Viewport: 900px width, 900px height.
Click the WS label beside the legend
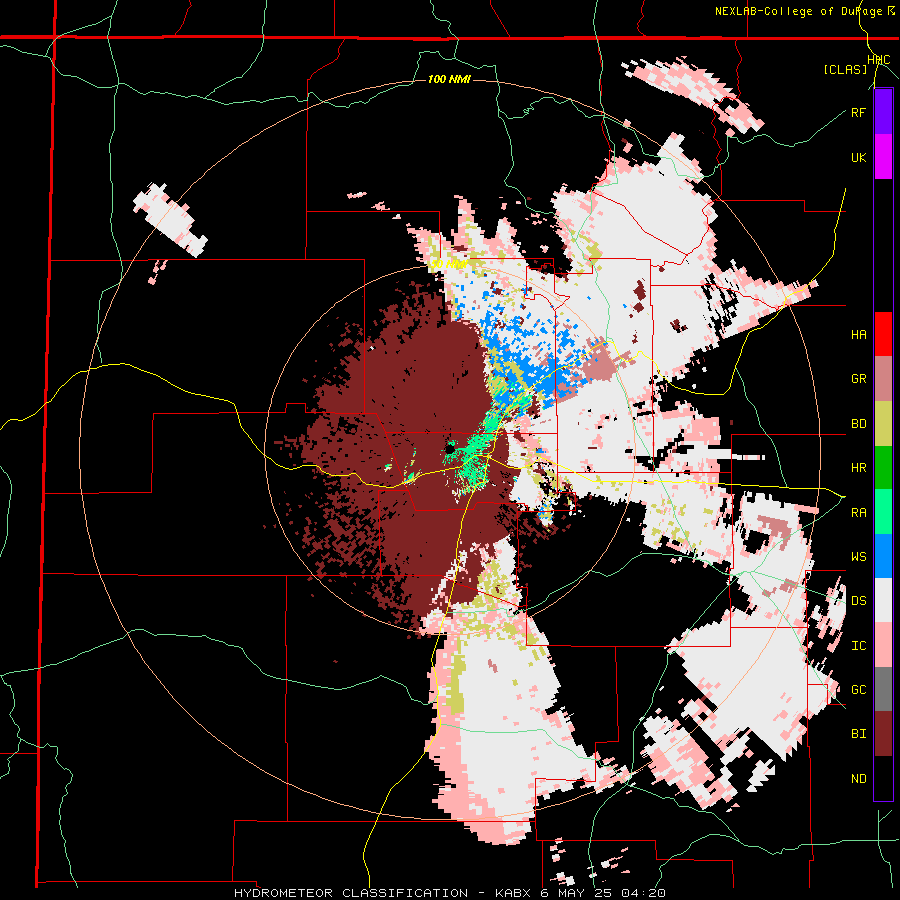(x=858, y=557)
